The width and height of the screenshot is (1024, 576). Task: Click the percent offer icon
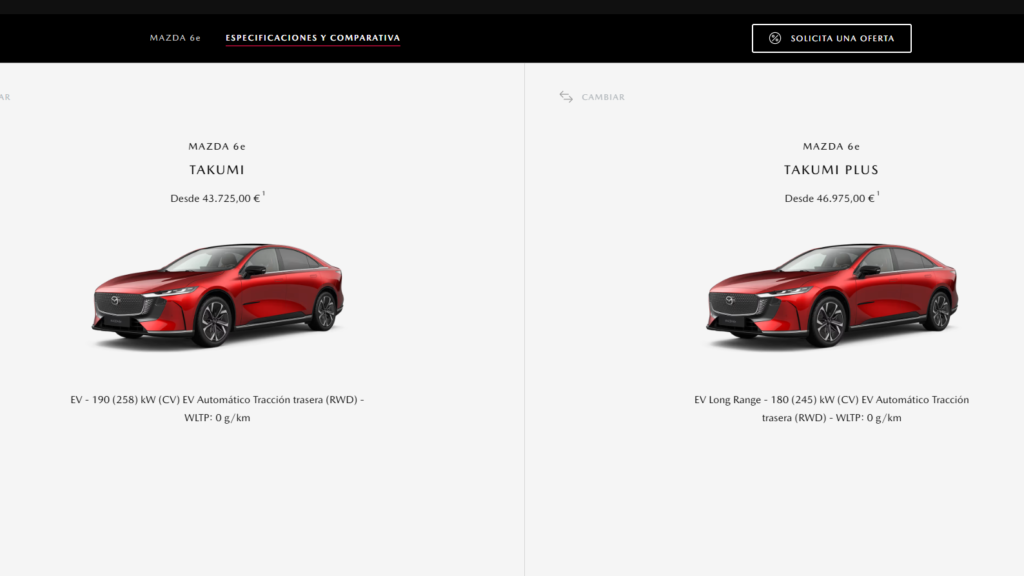coord(775,39)
